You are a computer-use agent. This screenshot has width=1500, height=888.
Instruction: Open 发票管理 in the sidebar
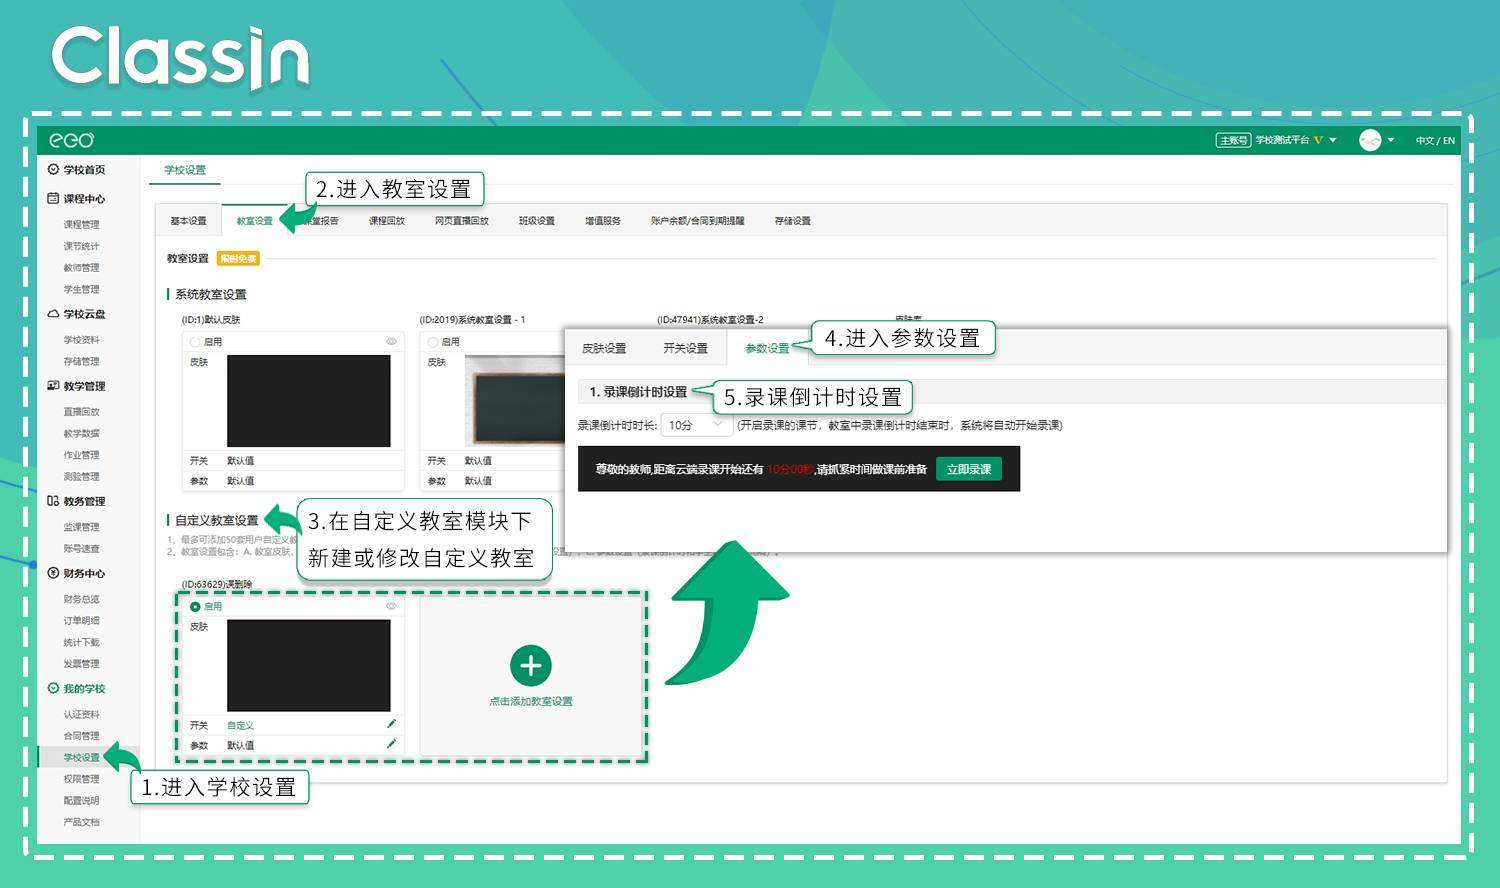pyautogui.click(x=82, y=664)
